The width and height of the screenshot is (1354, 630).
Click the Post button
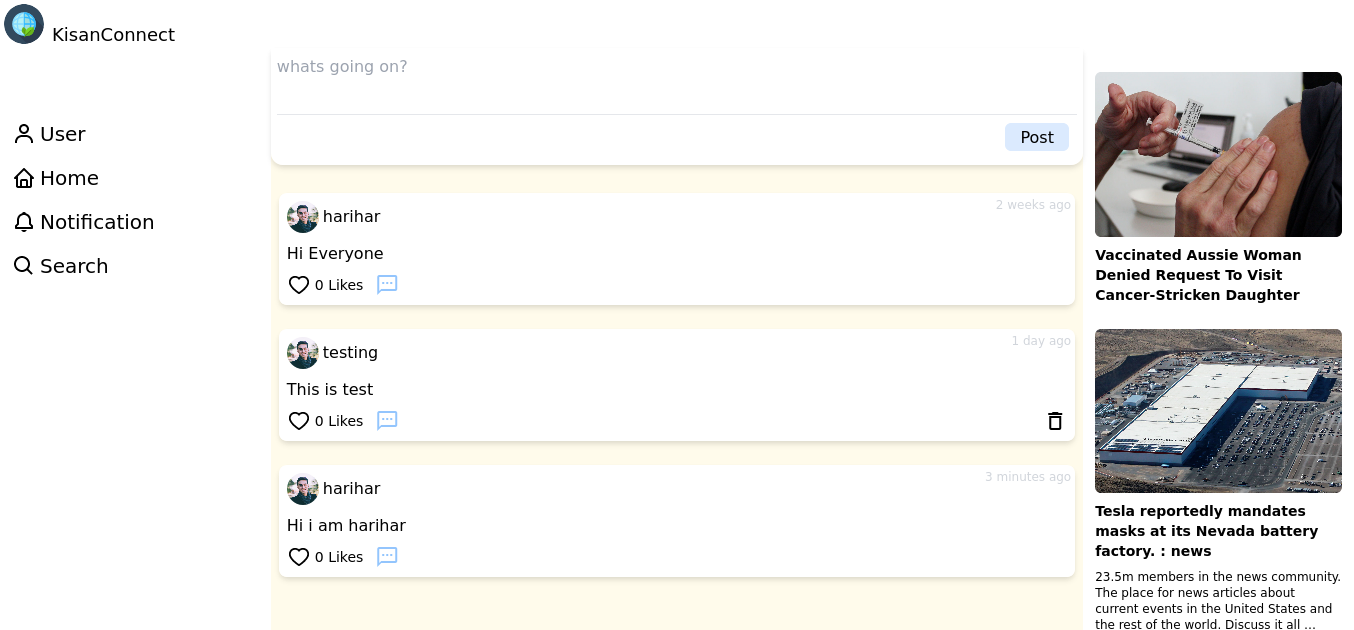click(1036, 137)
